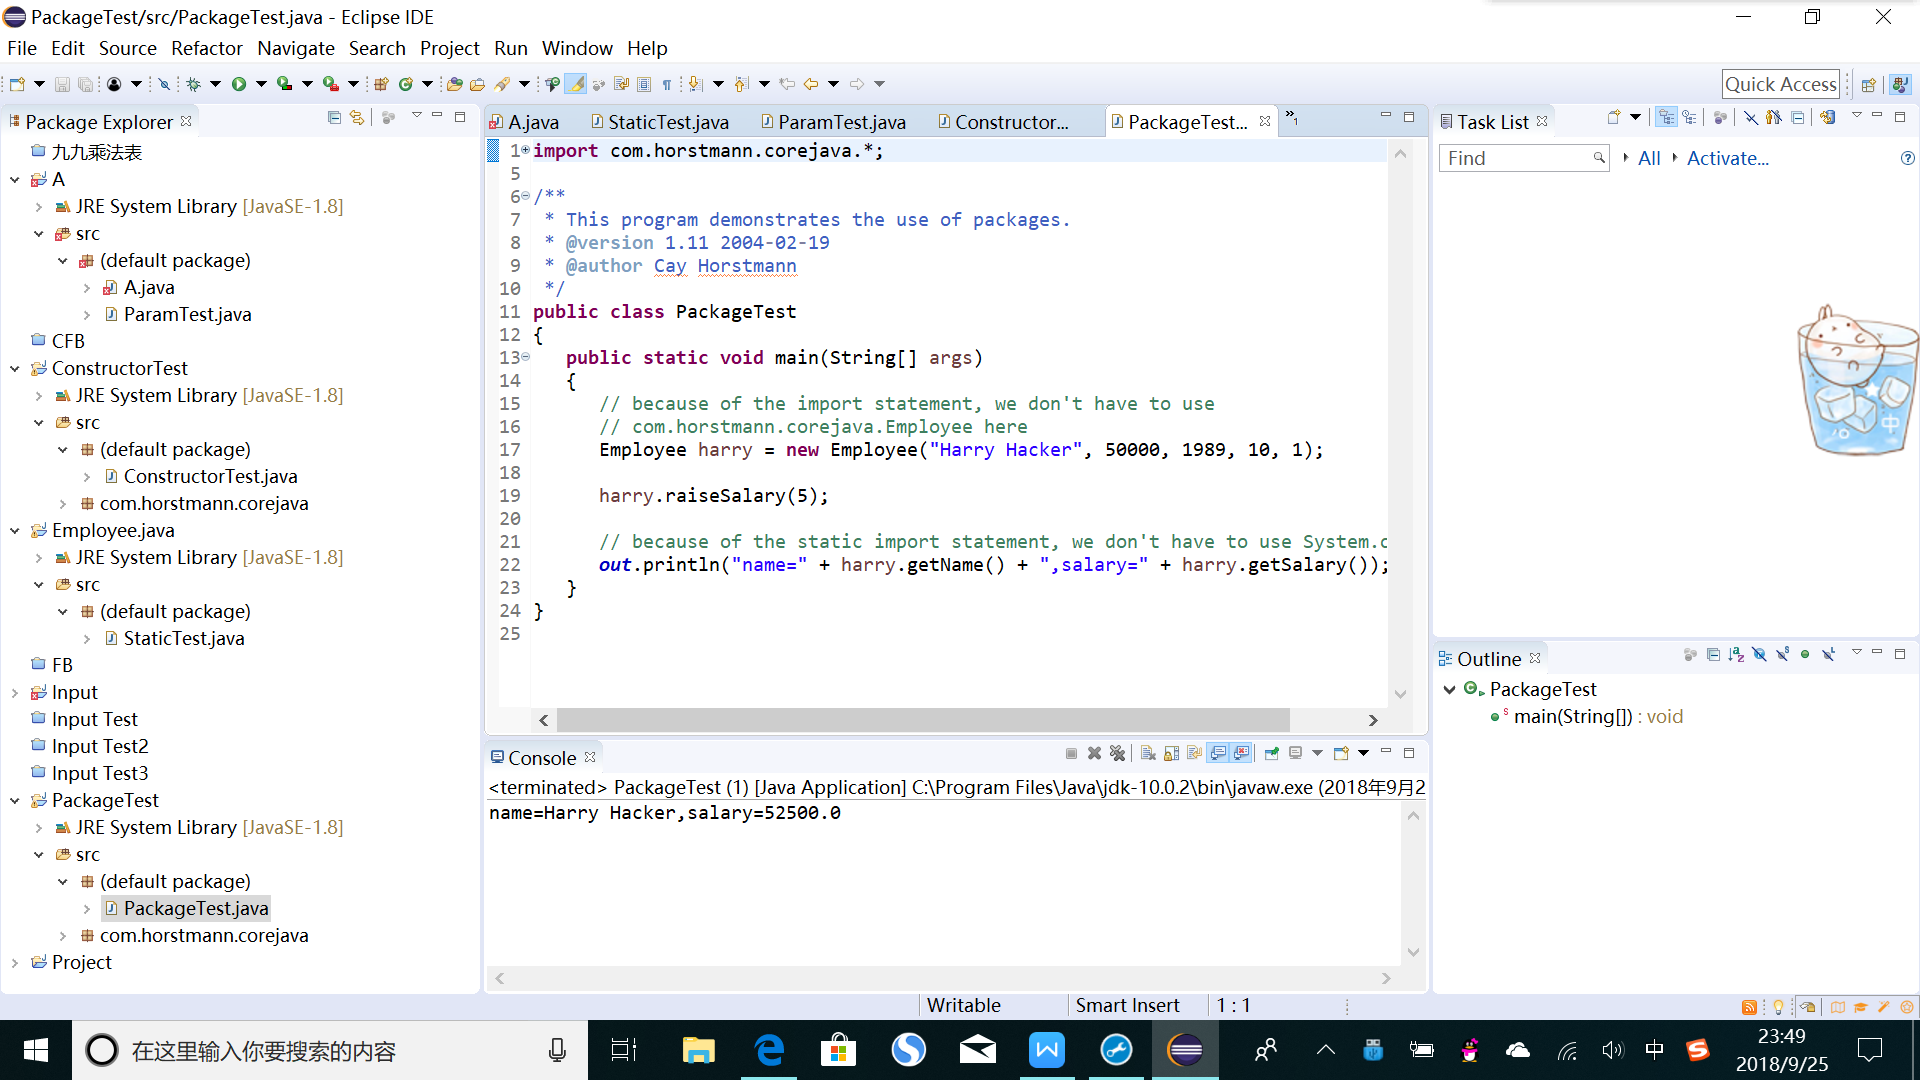Screen dimensions: 1920x1080
Task: Expand com.horstmann.corejava under PackageTest
Action: [63, 936]
